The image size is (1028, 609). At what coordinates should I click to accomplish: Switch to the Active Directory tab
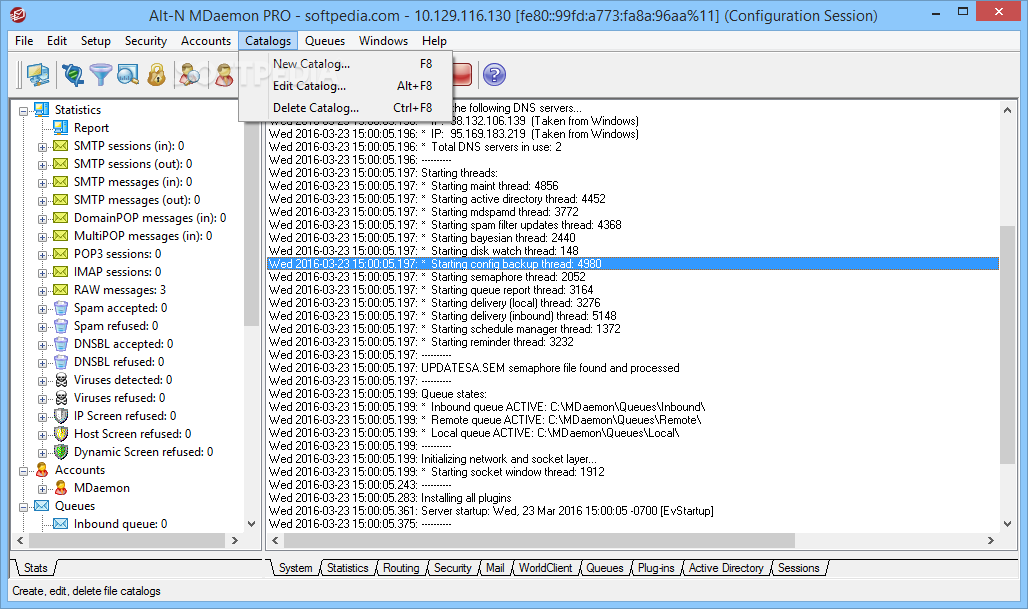tap(726, 568)
